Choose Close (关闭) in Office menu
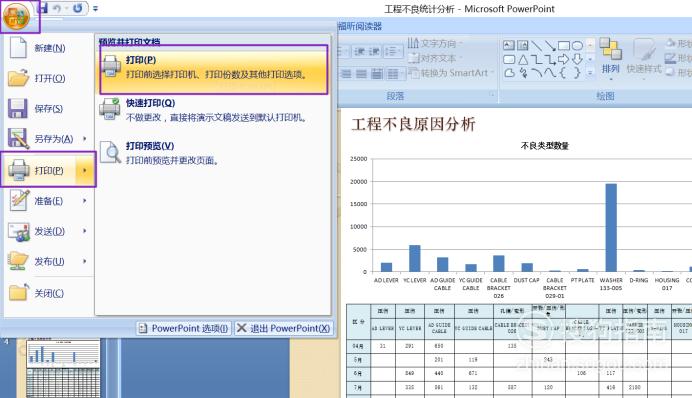This screenshot has width=692, height=398. coord(49,293)
